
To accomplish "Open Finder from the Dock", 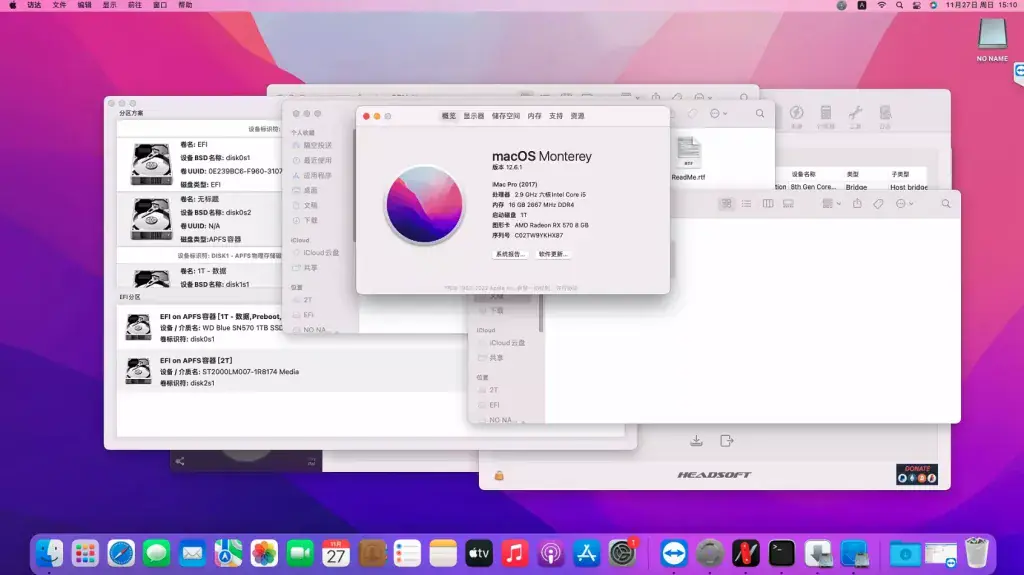I will click(x=50, y=553).
